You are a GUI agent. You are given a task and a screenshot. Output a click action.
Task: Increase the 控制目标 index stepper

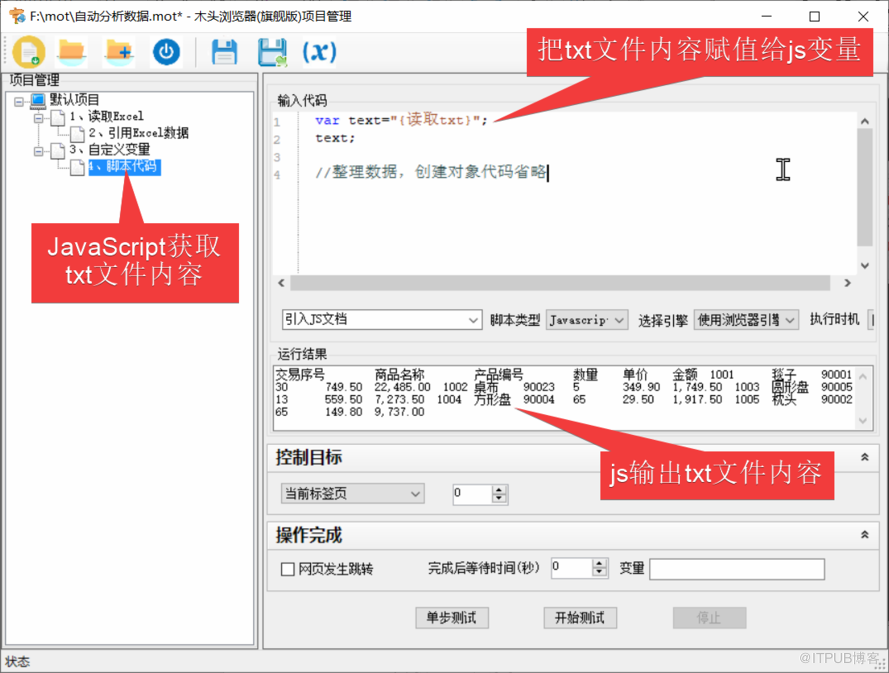point(499,489)
